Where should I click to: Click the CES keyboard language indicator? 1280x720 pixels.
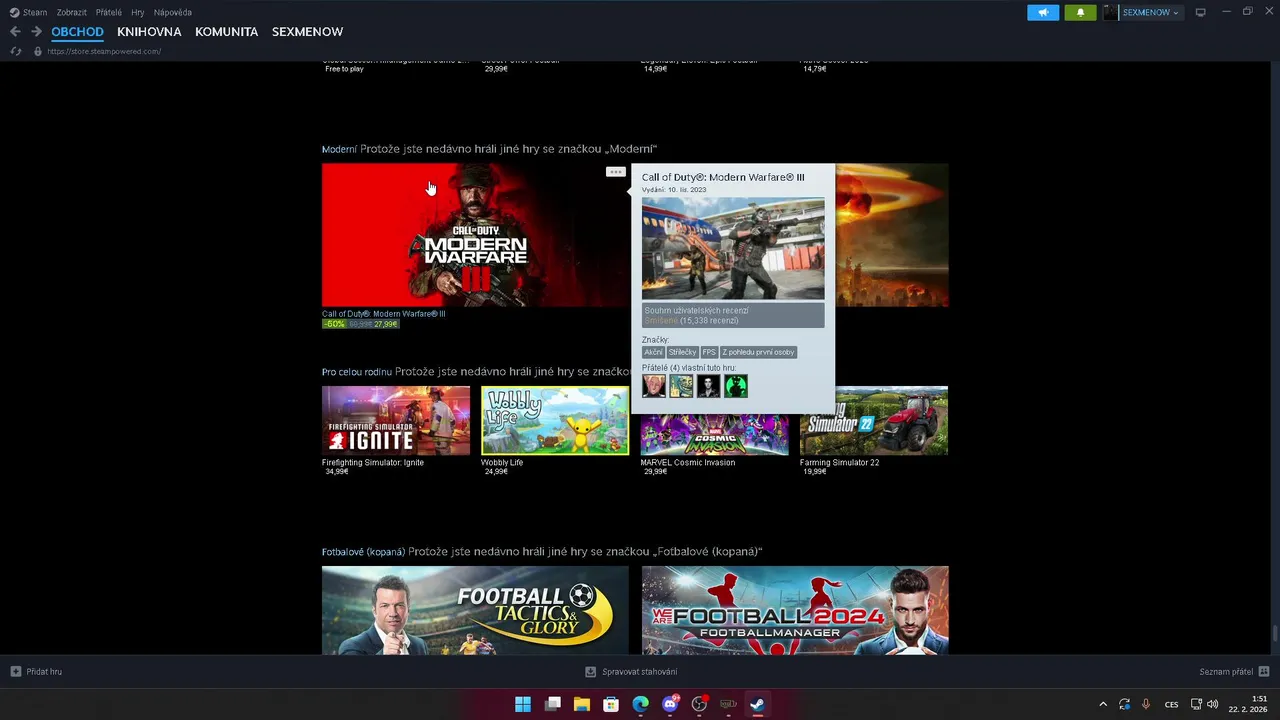coord(1171,704)
